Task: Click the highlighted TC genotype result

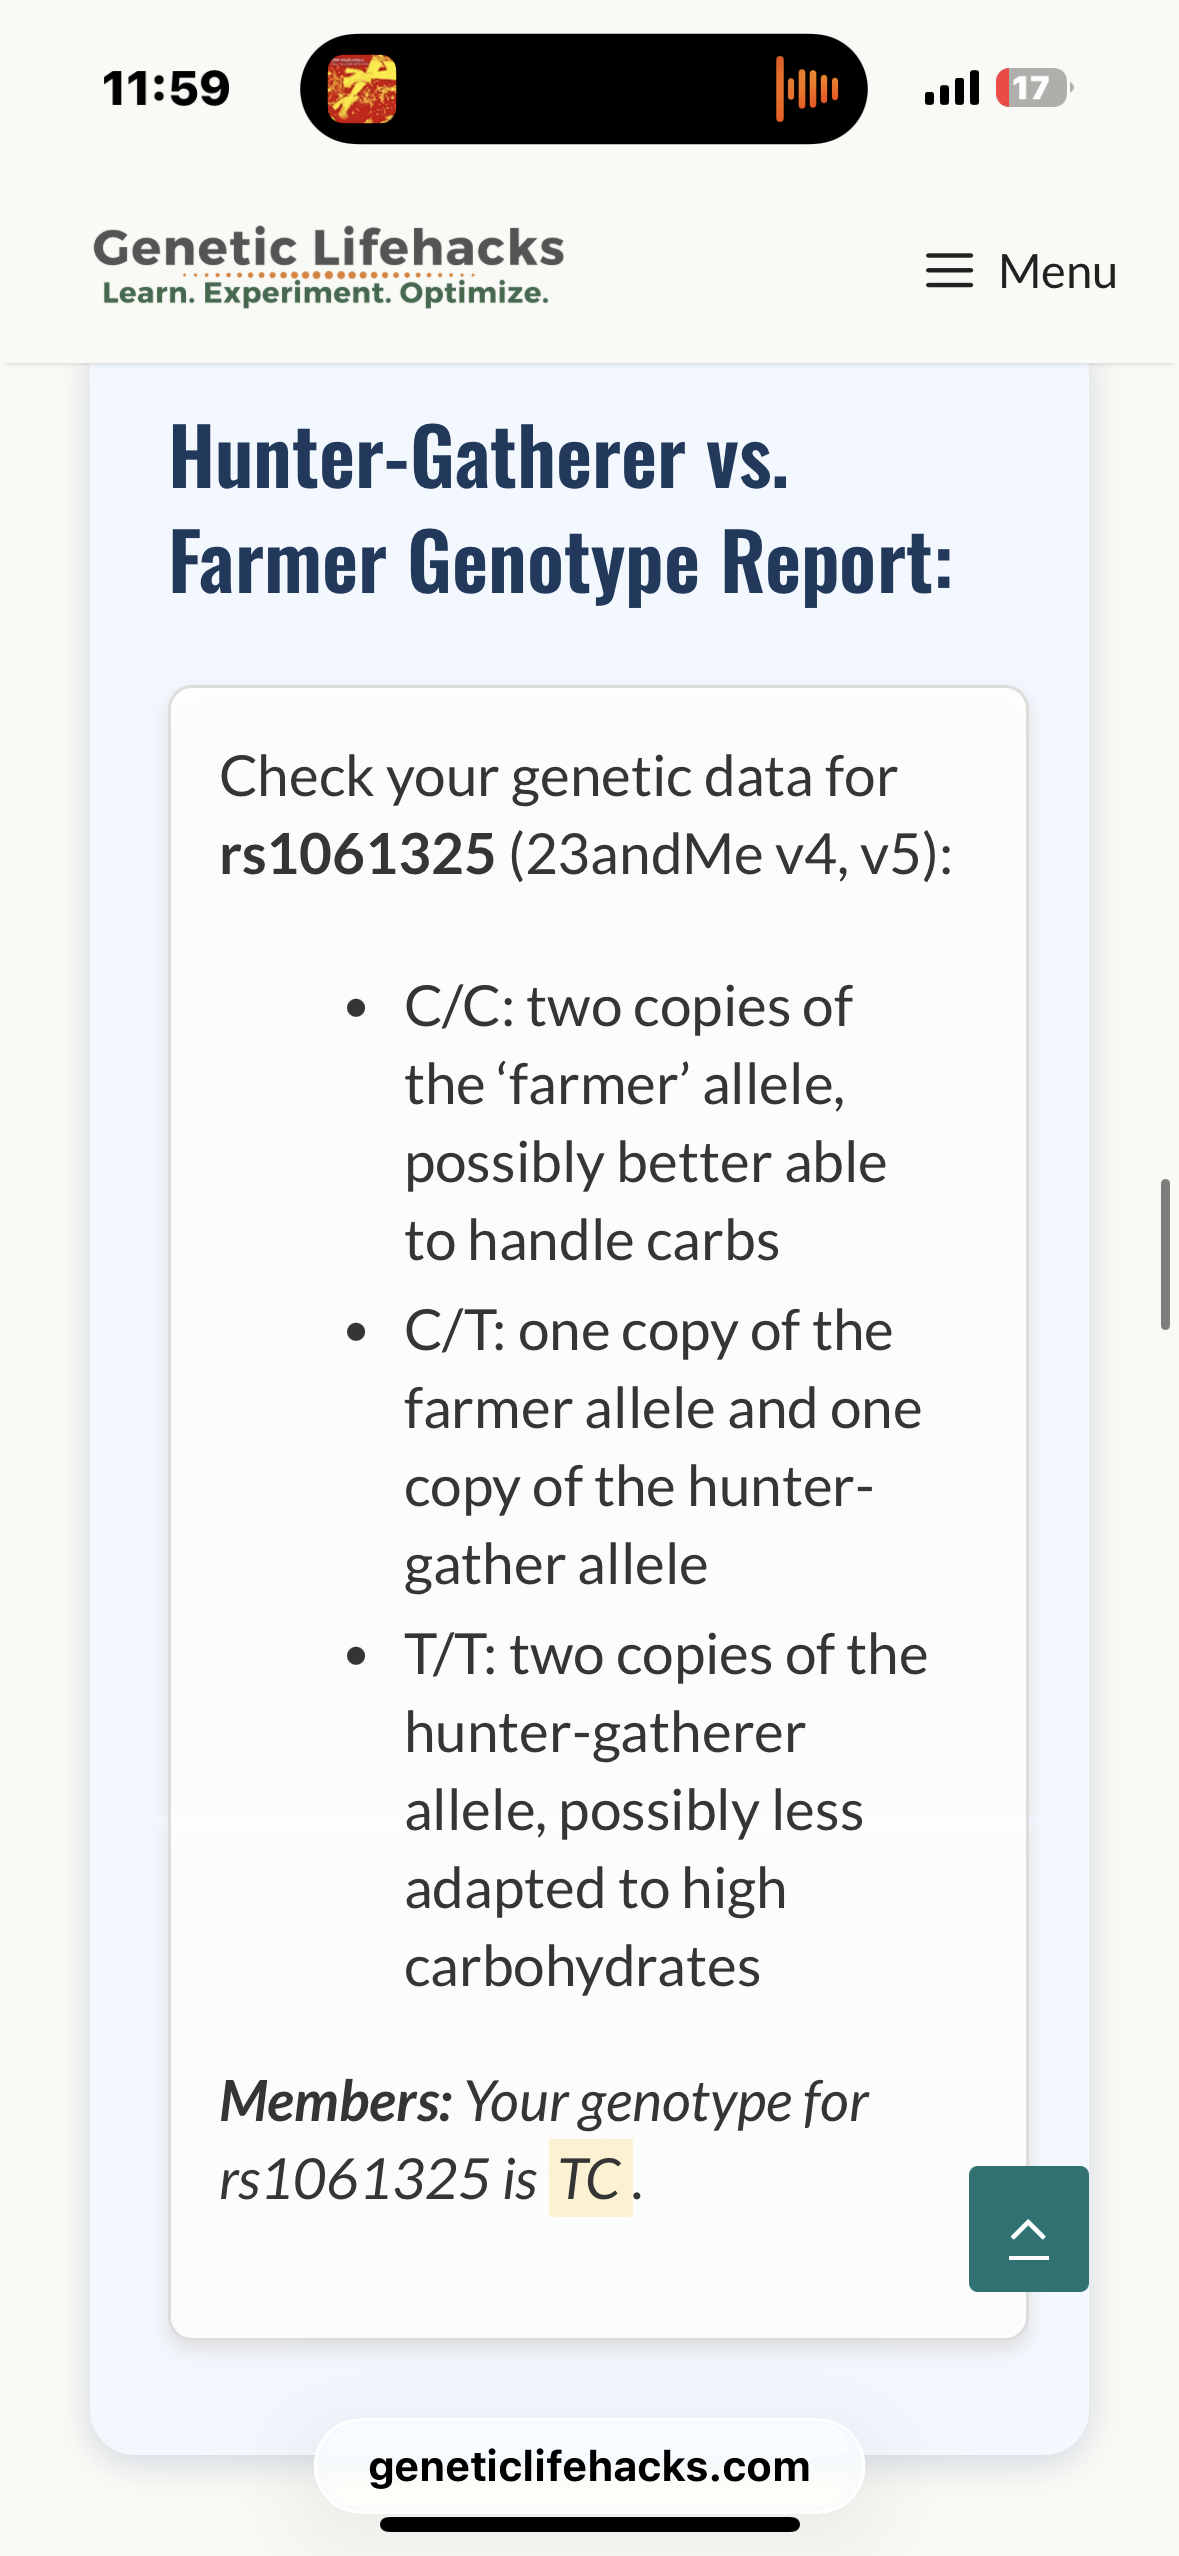Action: 590,2179
